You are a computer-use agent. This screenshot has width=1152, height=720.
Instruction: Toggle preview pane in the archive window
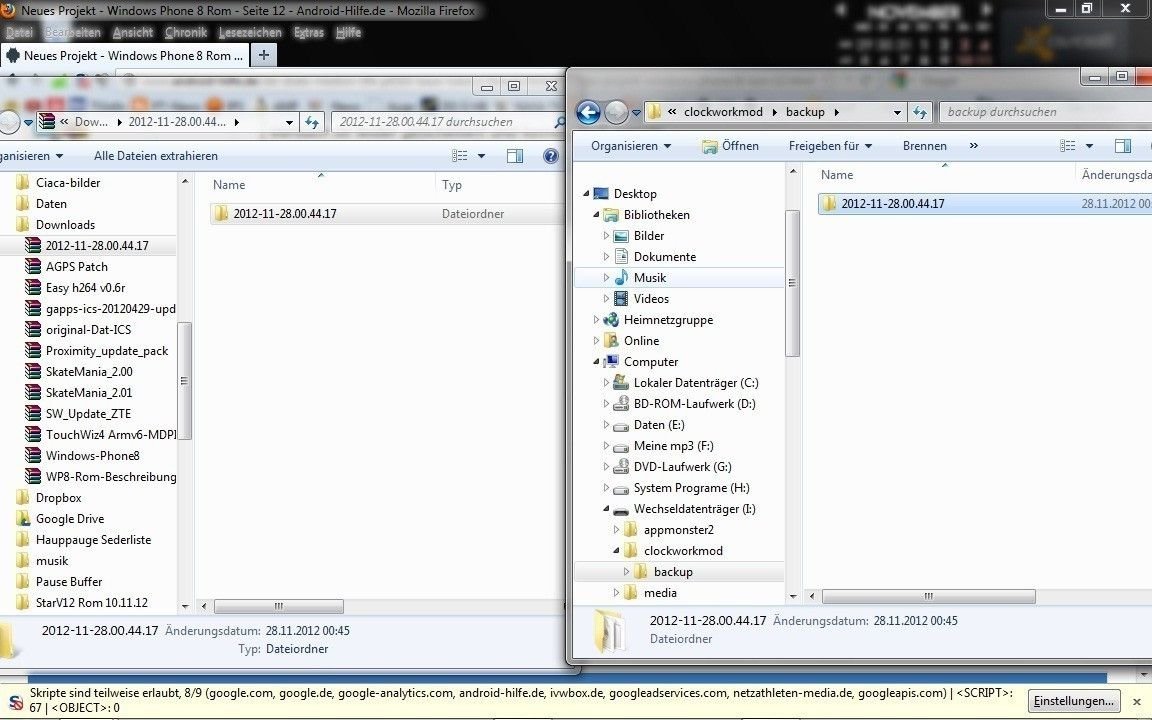(515, 156)
